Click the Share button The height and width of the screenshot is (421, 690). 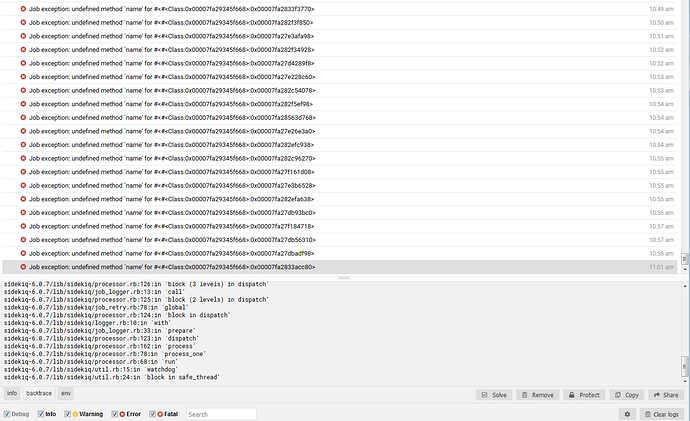point(666,395)
